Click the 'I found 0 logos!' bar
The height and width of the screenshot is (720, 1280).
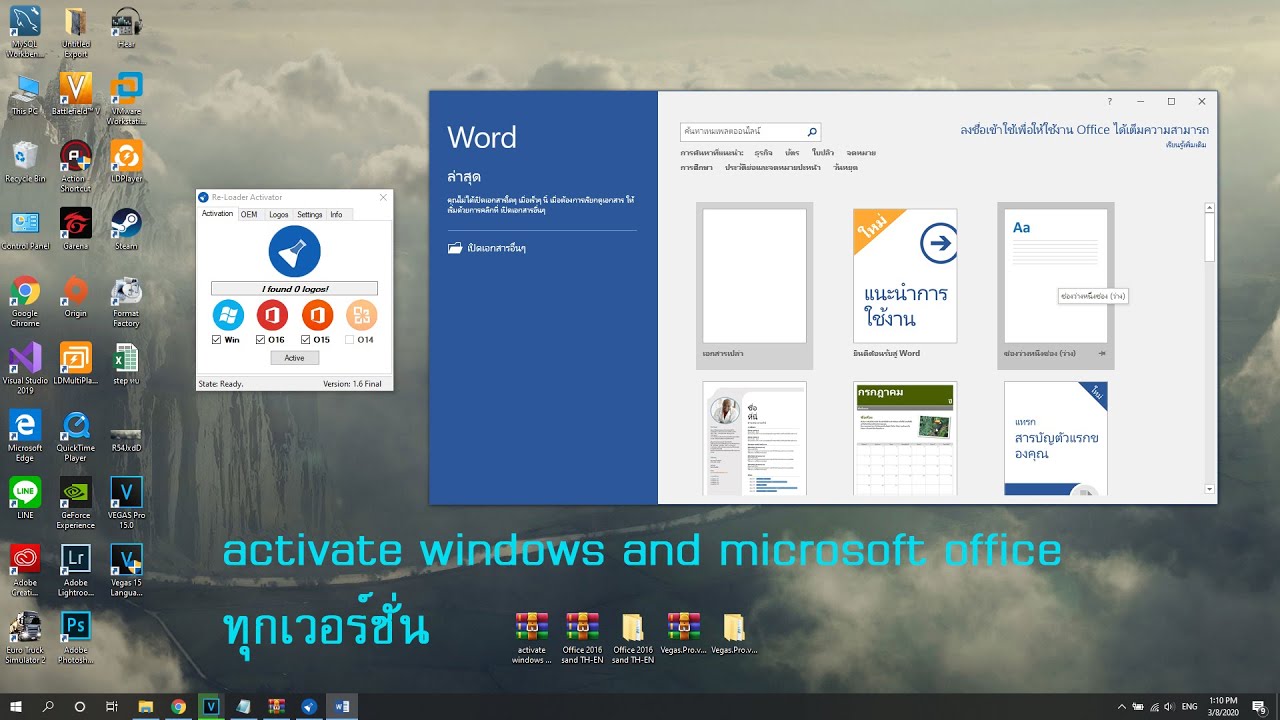pyautogui.click(x=294, y=288)
